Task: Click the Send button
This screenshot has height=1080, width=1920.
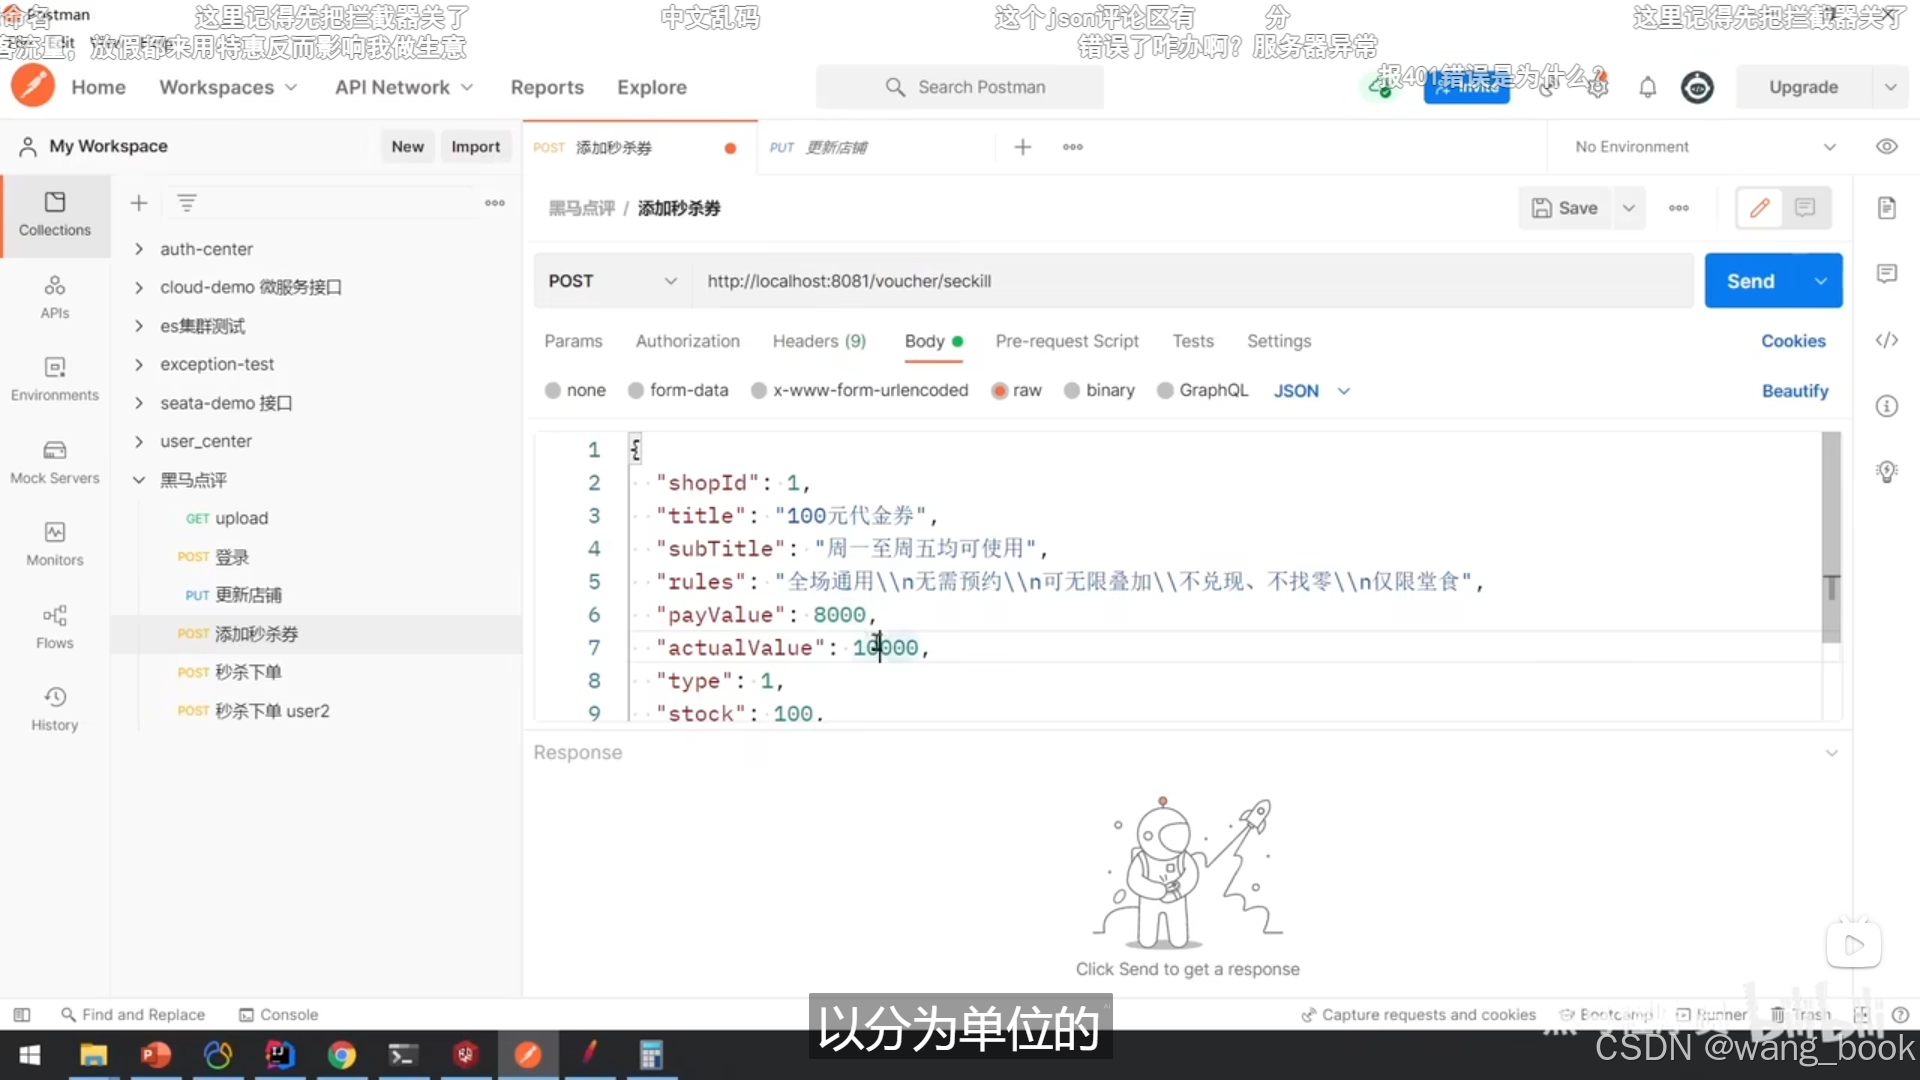Action: pyautogui.click(x=1749, y=281)
